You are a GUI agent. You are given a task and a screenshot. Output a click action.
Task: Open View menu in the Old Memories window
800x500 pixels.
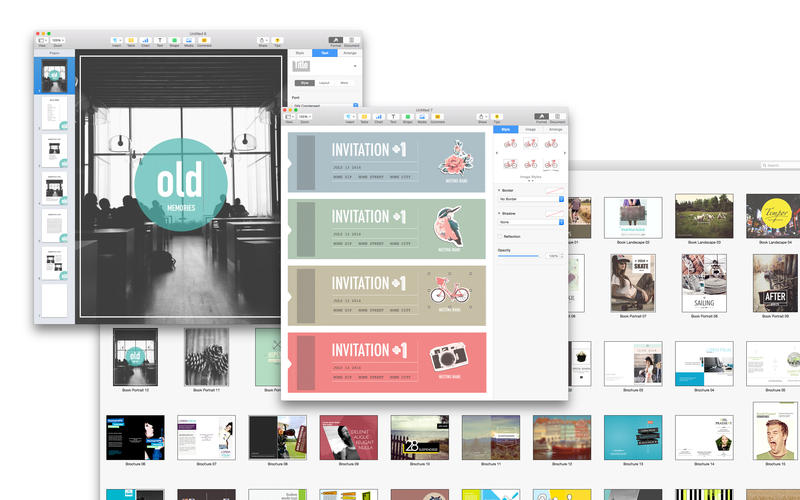click(x=42, y=40)
